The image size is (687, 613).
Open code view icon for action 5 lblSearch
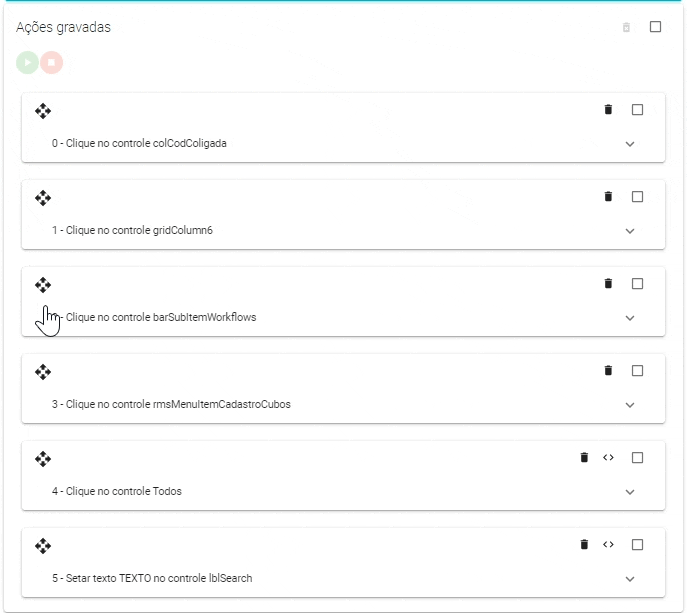(x=608, y=545)
